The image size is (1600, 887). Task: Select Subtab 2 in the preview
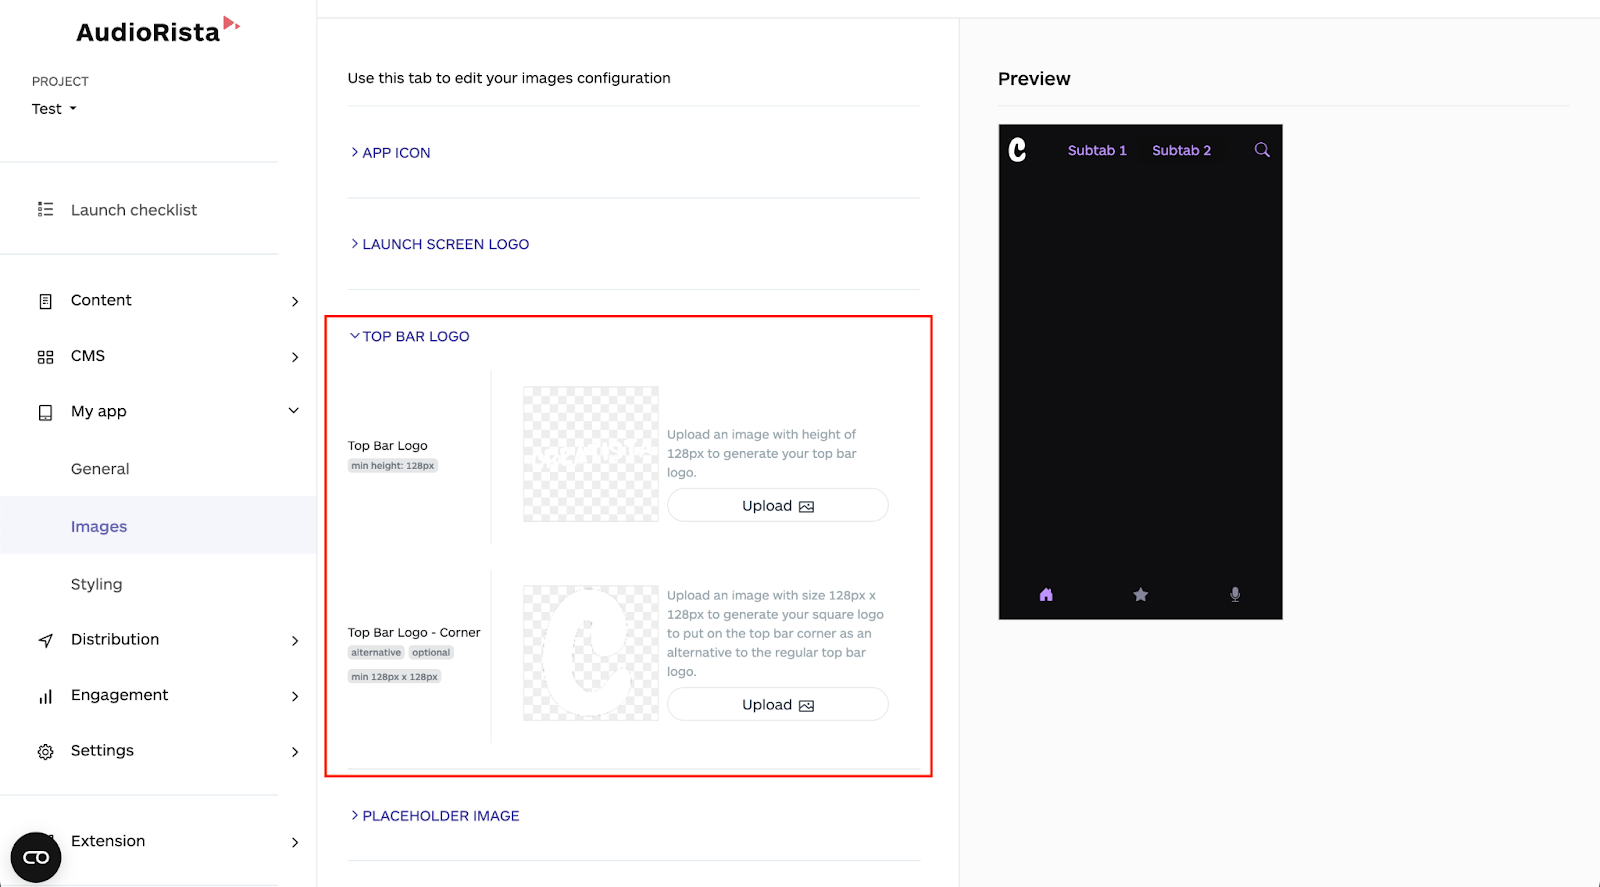[1181, 150]
